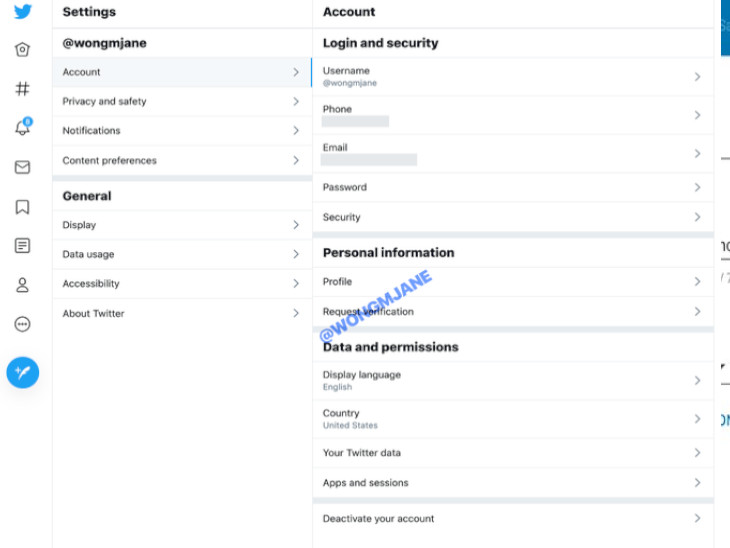Open Profile person icon in sidebar
The height and width of the screenshot is (548, 730).
pyautogui.click(x=23, y=285)
